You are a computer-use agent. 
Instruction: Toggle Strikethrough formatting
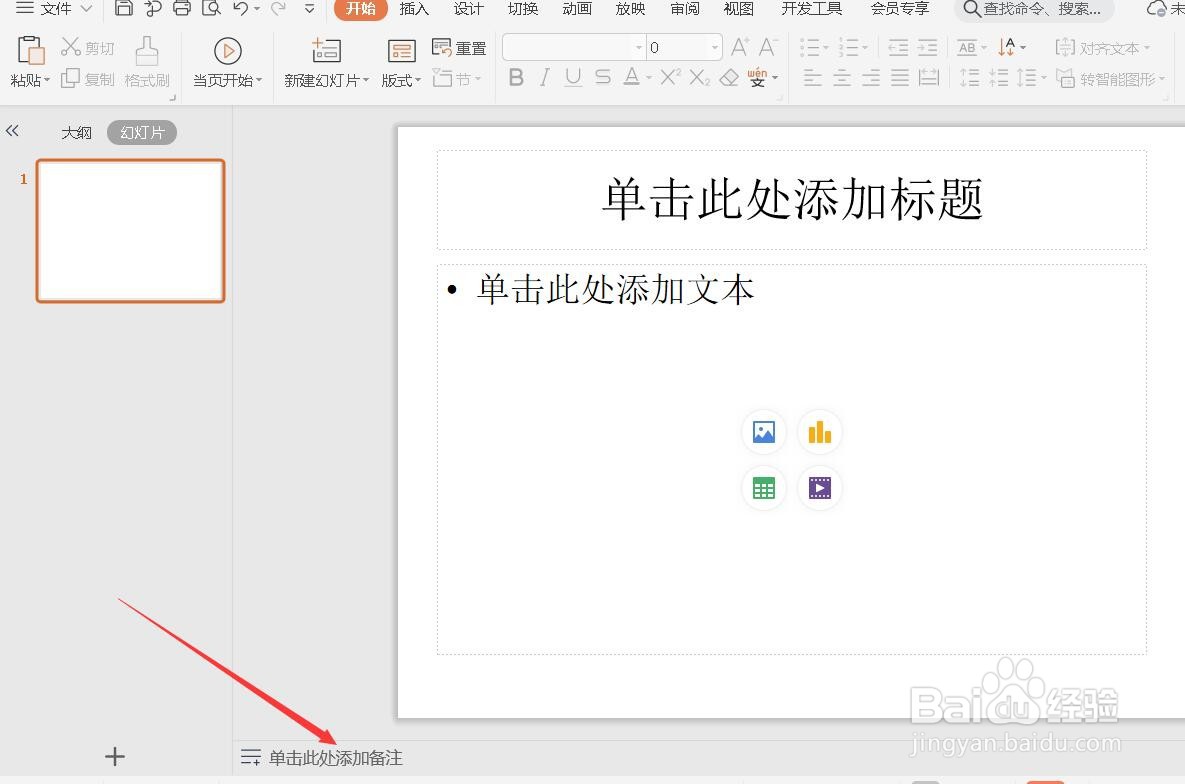click(x=602, y=77)
